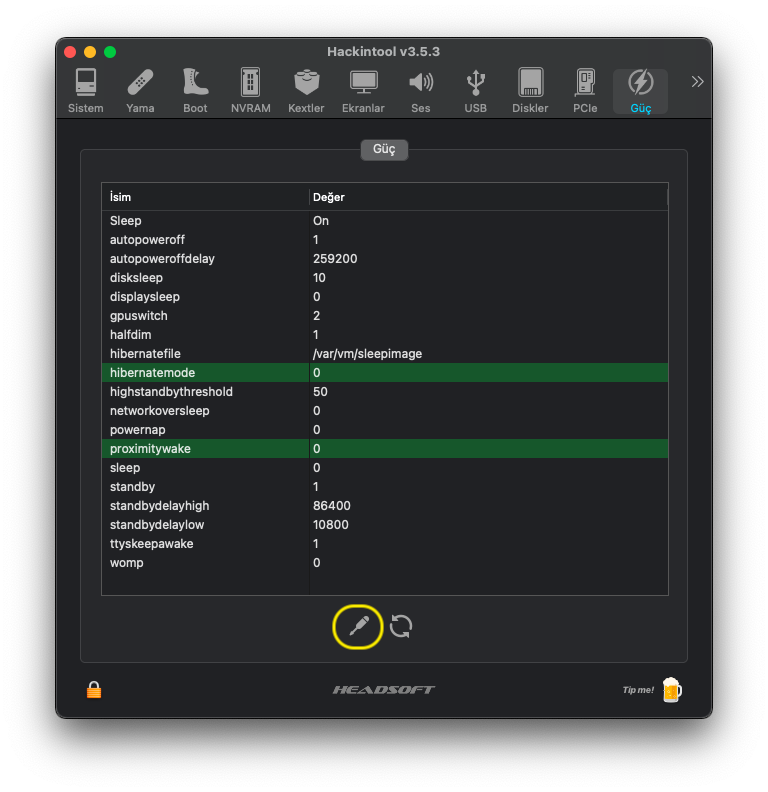This screenshot has width=768, height=792.
Task: Select the Güç tab label
Action: 384,149
